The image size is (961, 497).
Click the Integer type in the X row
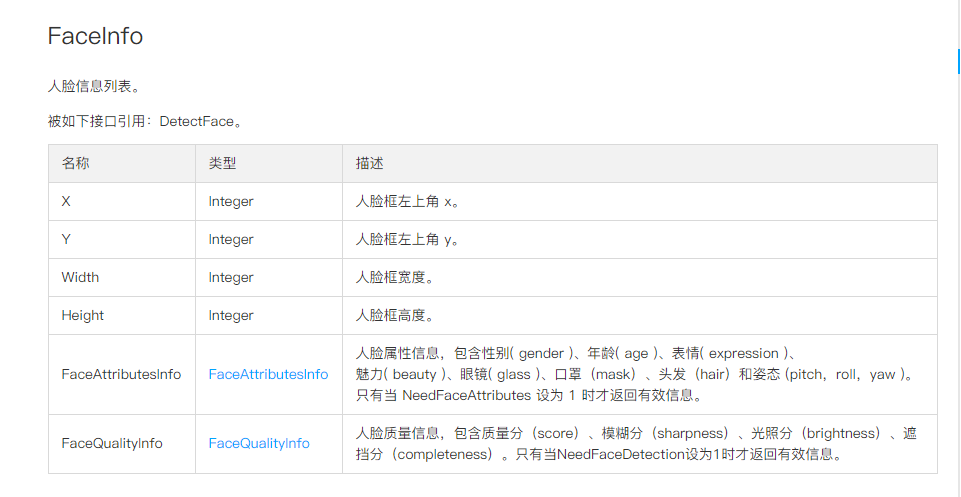pyautogui.click(x=231, y=201)
